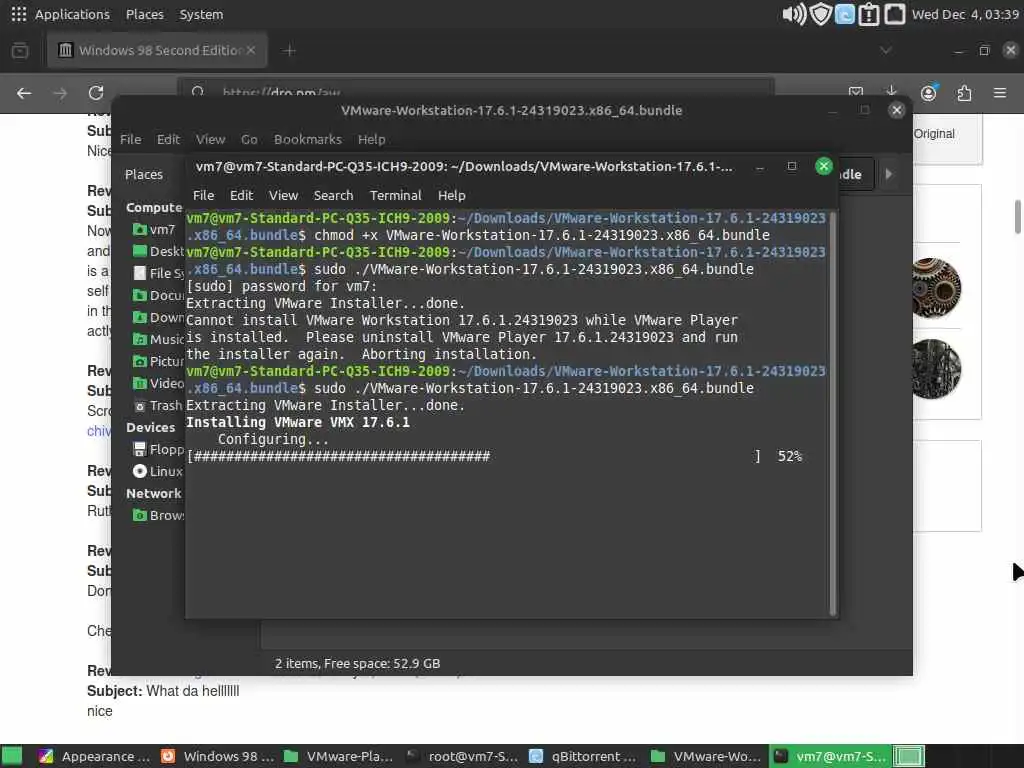Reload the browser page
The image size is (1024, 768).
[x=96, y=93]
